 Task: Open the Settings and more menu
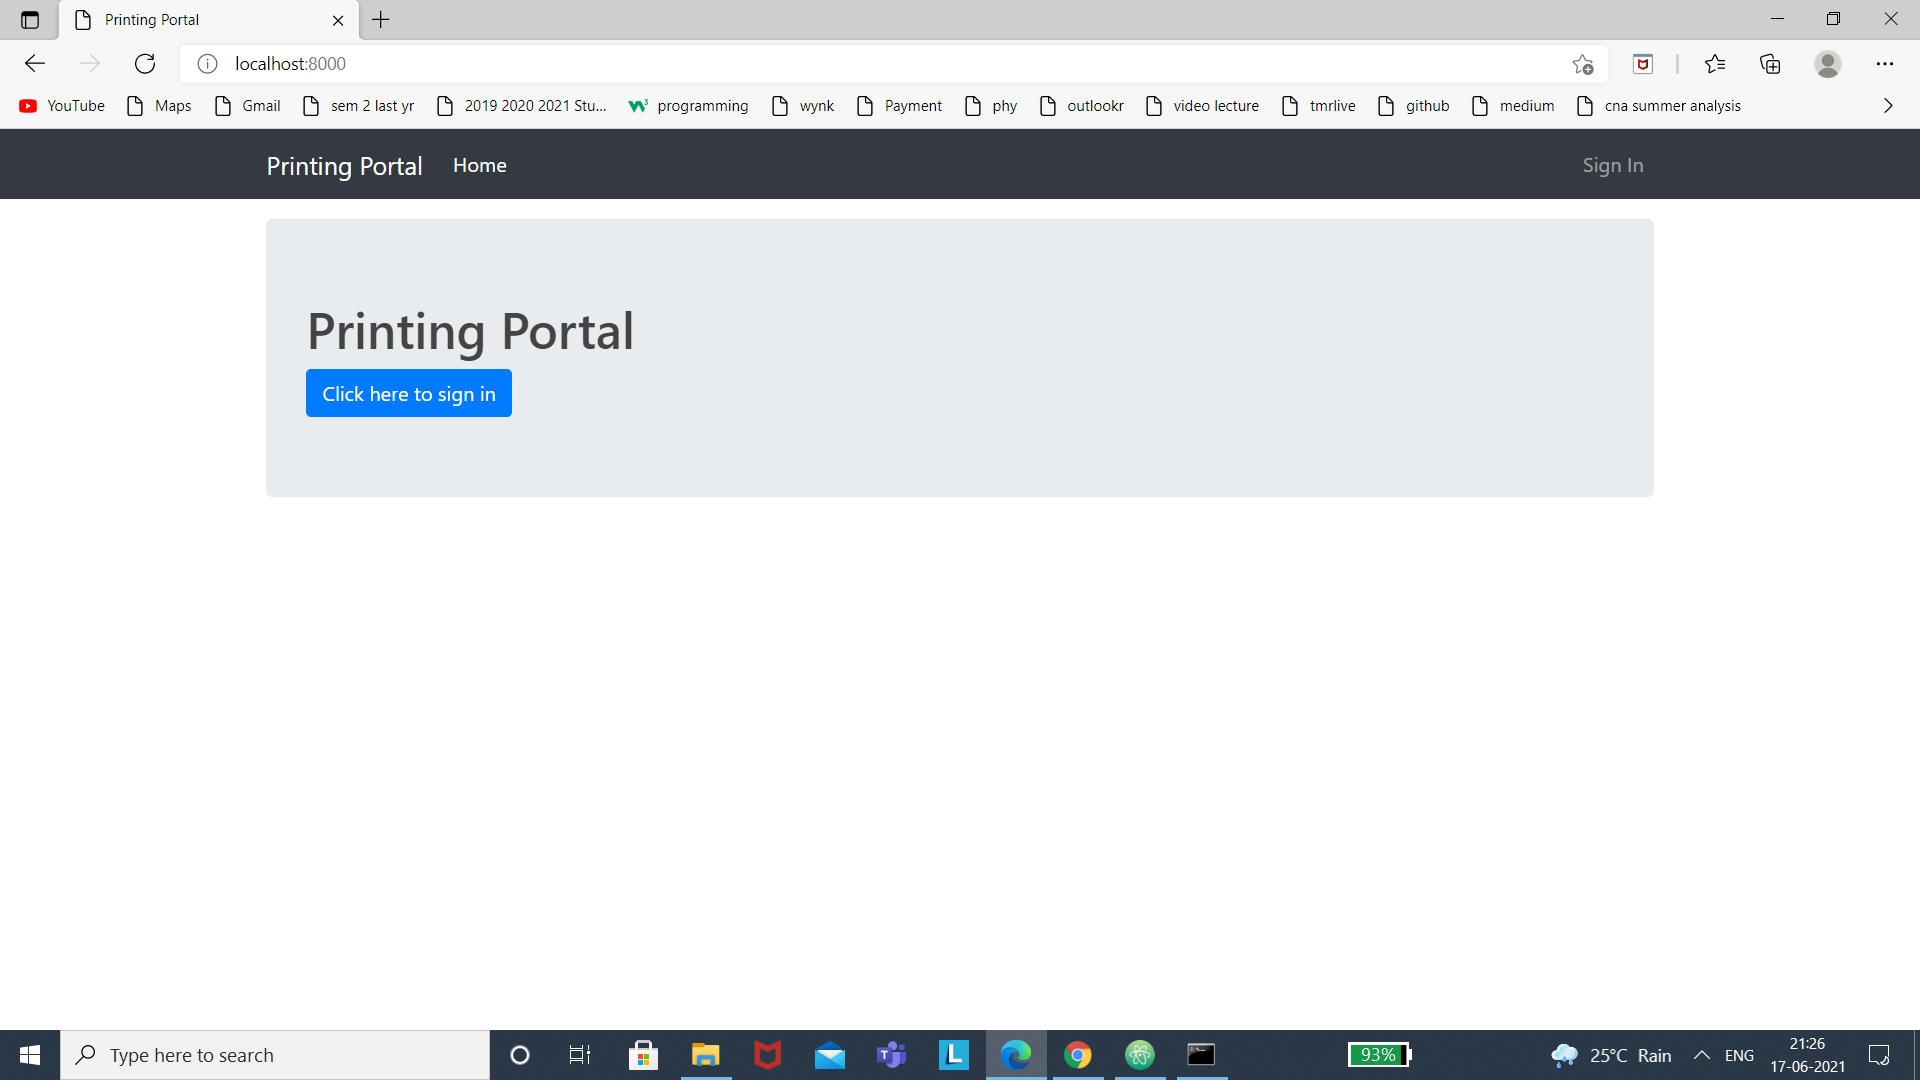coord(1886,63)
